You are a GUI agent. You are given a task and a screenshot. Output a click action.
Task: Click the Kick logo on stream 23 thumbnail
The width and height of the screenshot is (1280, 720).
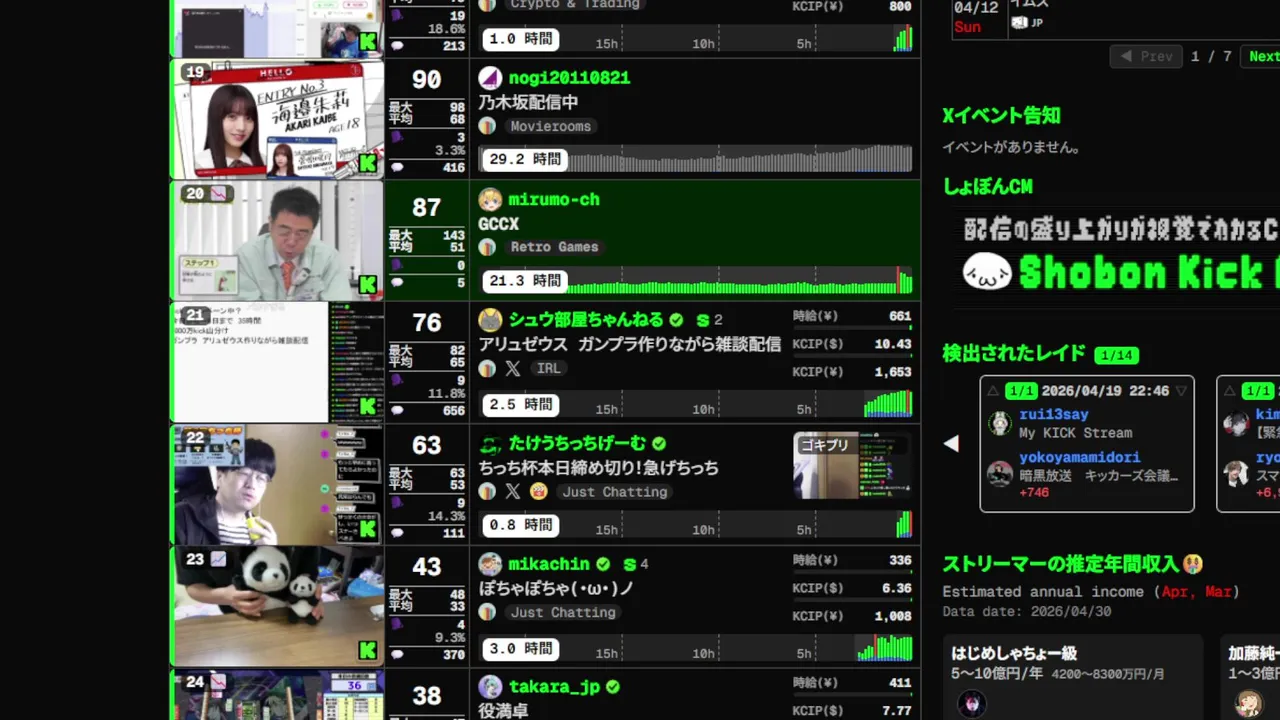click(368, 651)
